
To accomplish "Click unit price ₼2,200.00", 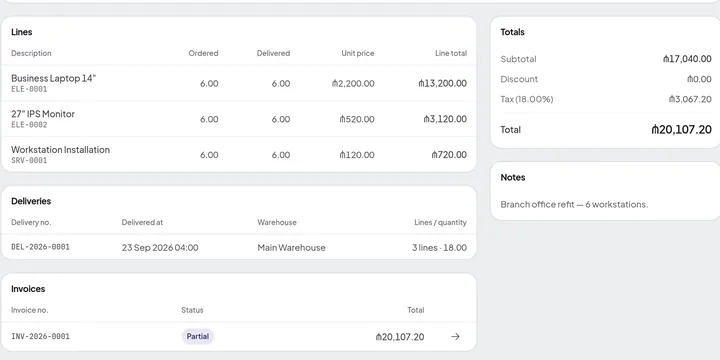I will point(353,84).
